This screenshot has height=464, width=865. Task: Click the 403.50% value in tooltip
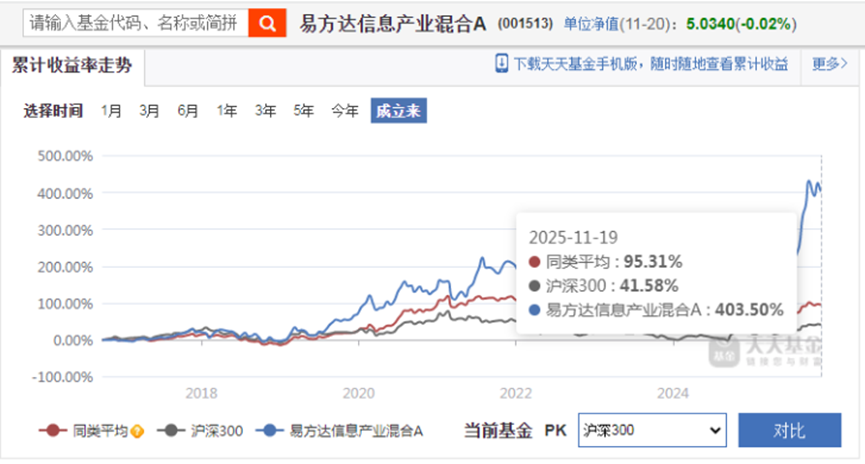pos(749,310)
